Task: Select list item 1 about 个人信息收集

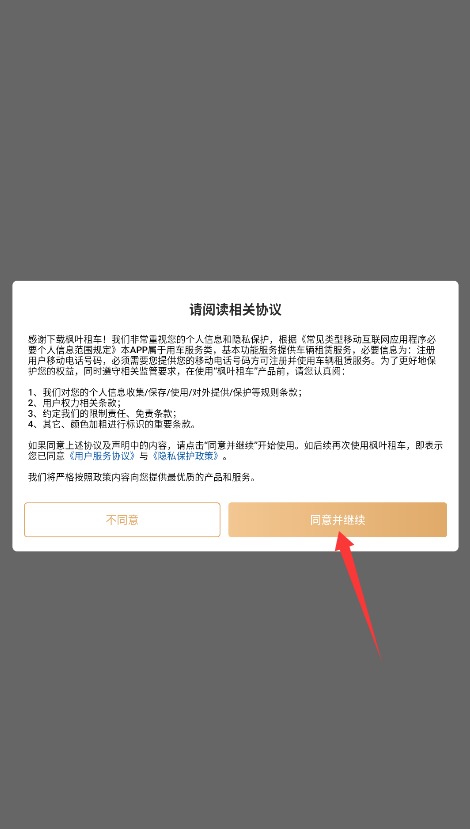Action: (x=165, y=392)
